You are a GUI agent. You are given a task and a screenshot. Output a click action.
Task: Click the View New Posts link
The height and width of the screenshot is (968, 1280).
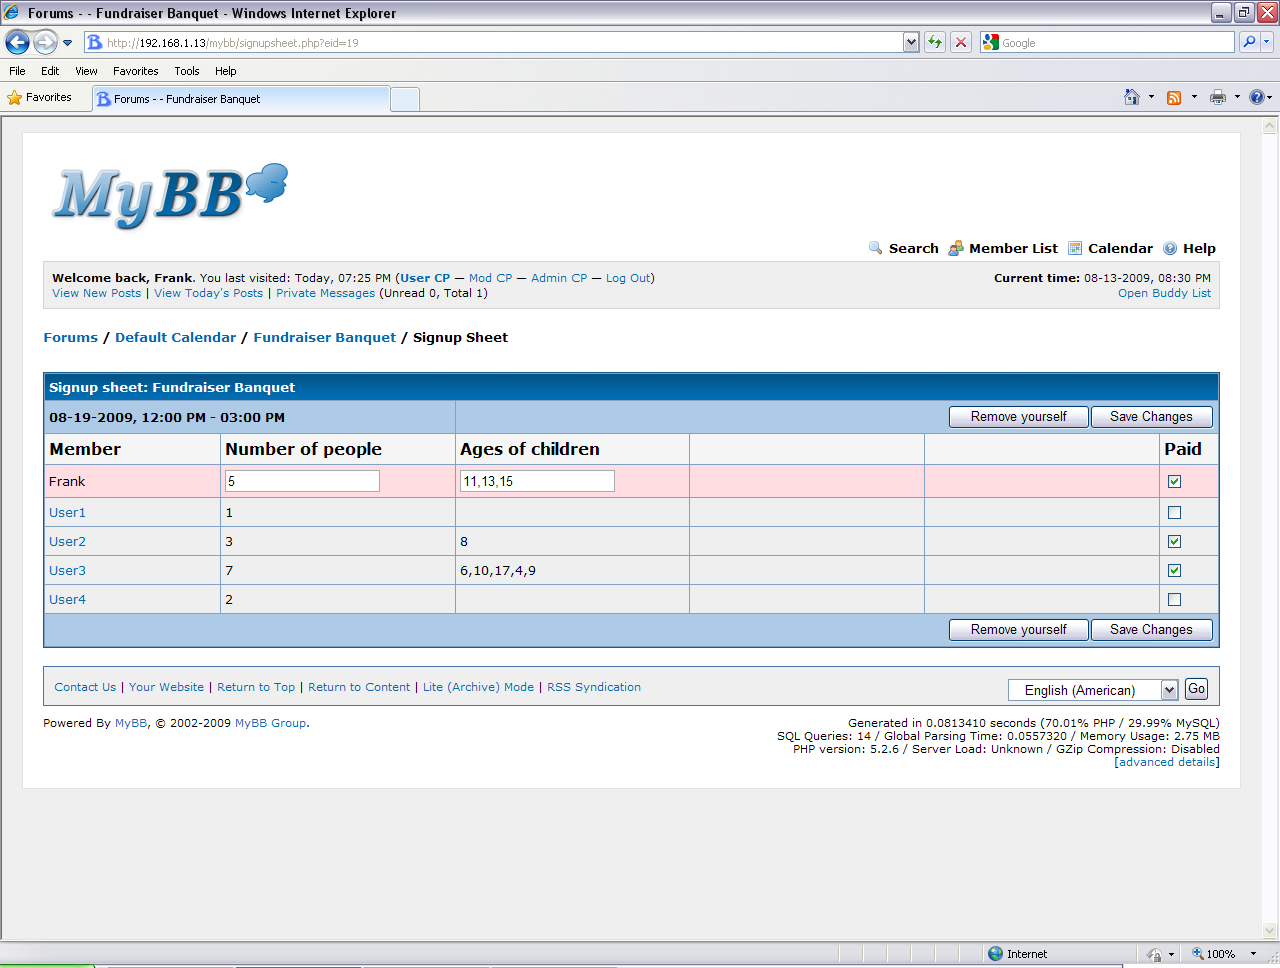point(97,293)
